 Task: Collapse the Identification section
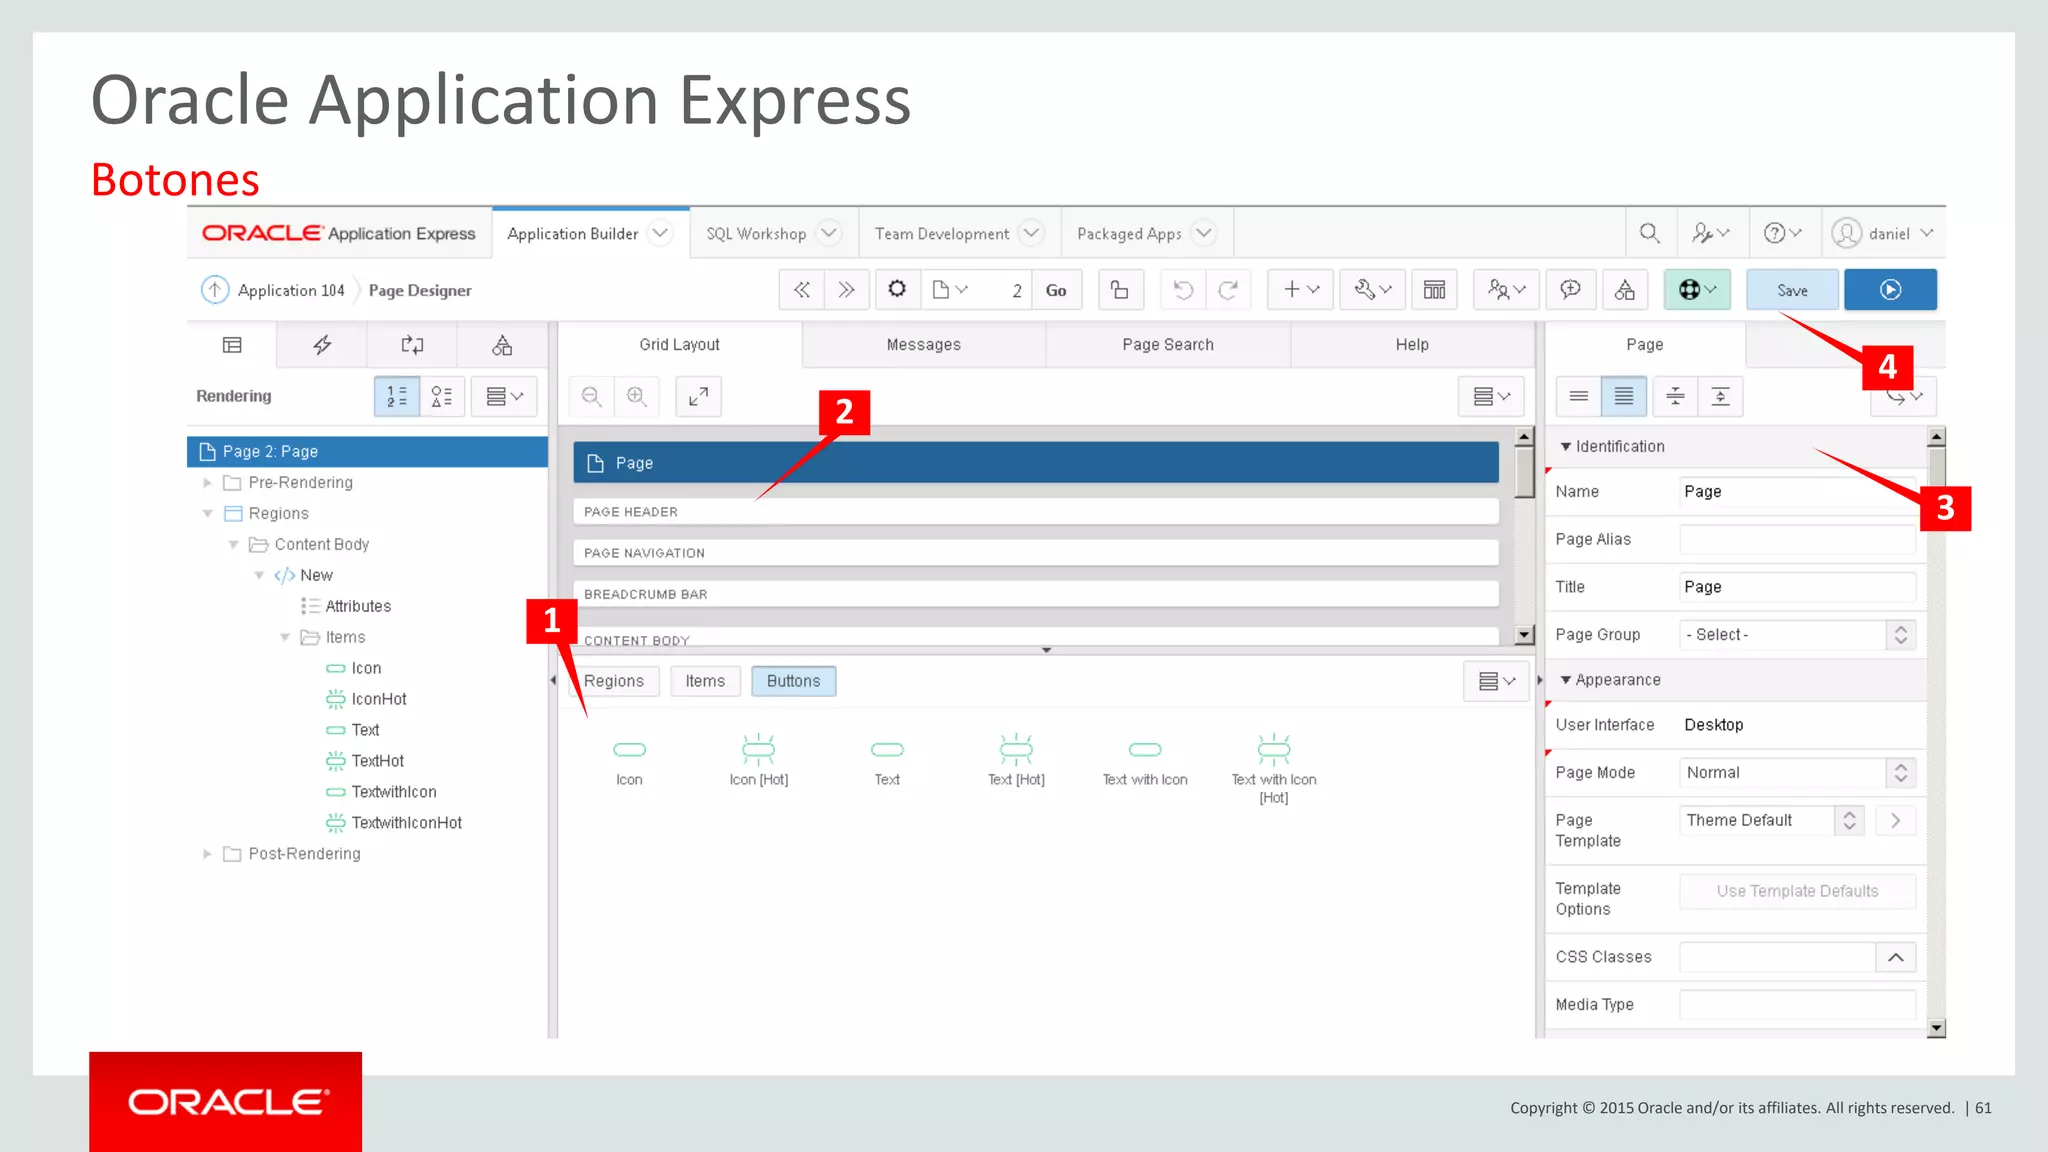[1566, 446]
